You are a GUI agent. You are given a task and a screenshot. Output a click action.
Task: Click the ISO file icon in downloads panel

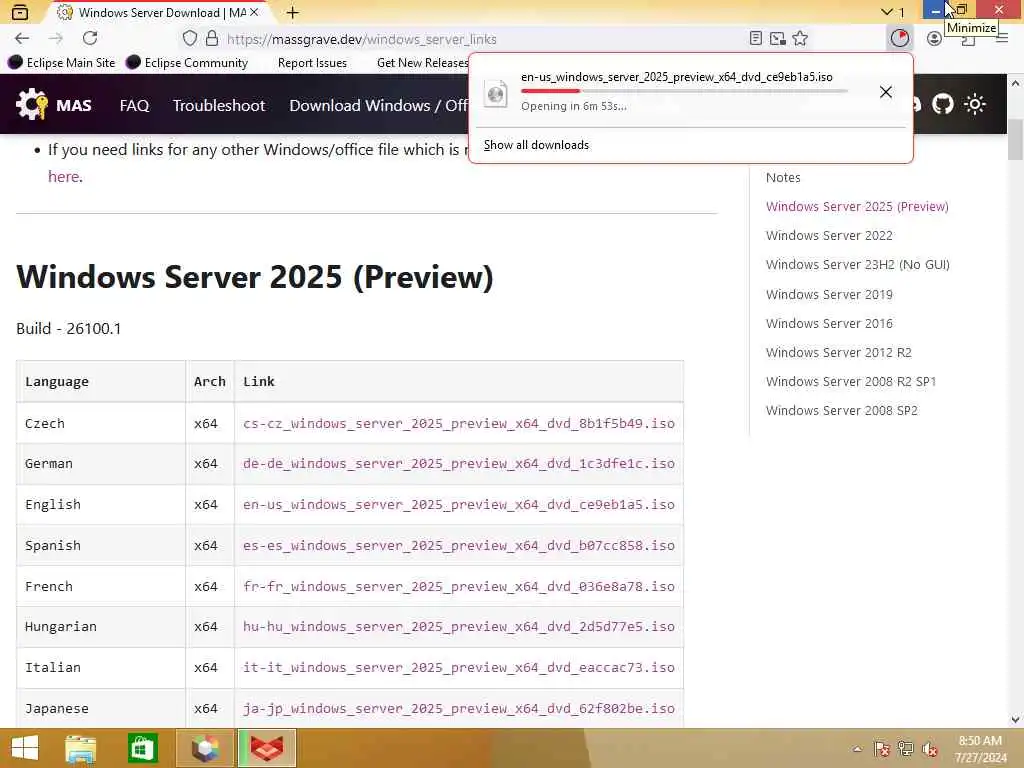[x=496, y=93]
